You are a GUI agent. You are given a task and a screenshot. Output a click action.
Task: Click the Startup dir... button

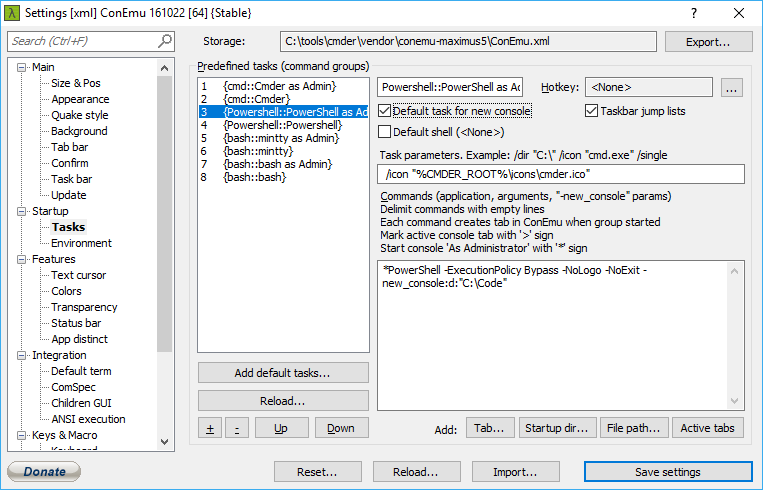pyautogui.click(x=557, y=428)
